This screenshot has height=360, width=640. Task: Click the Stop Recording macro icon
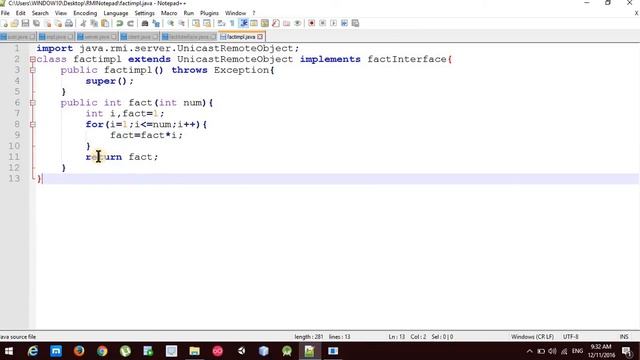point(322,23)
